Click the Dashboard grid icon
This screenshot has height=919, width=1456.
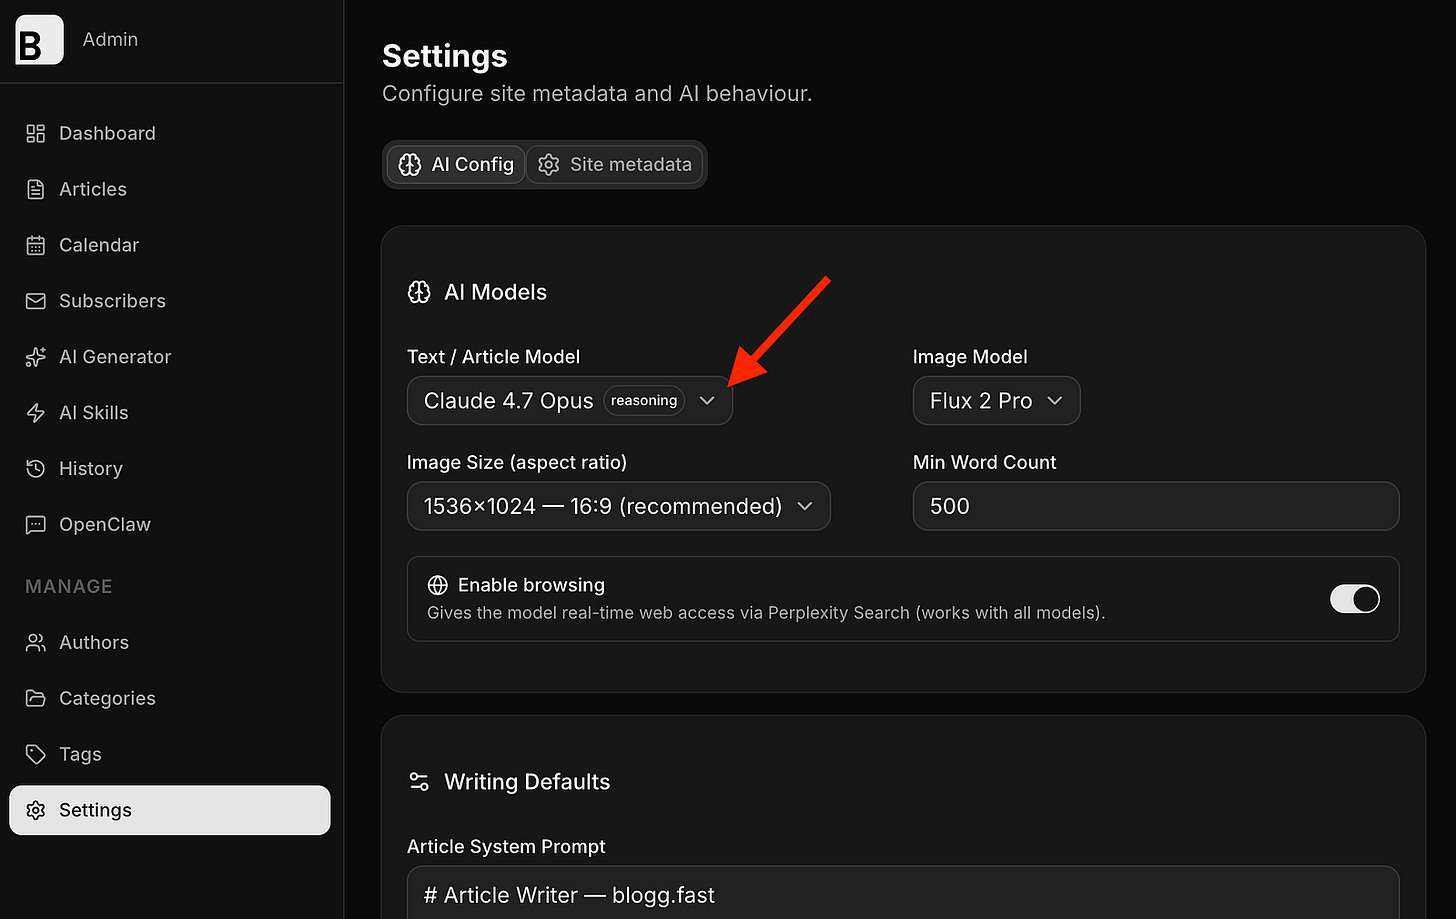pos(36,134)
